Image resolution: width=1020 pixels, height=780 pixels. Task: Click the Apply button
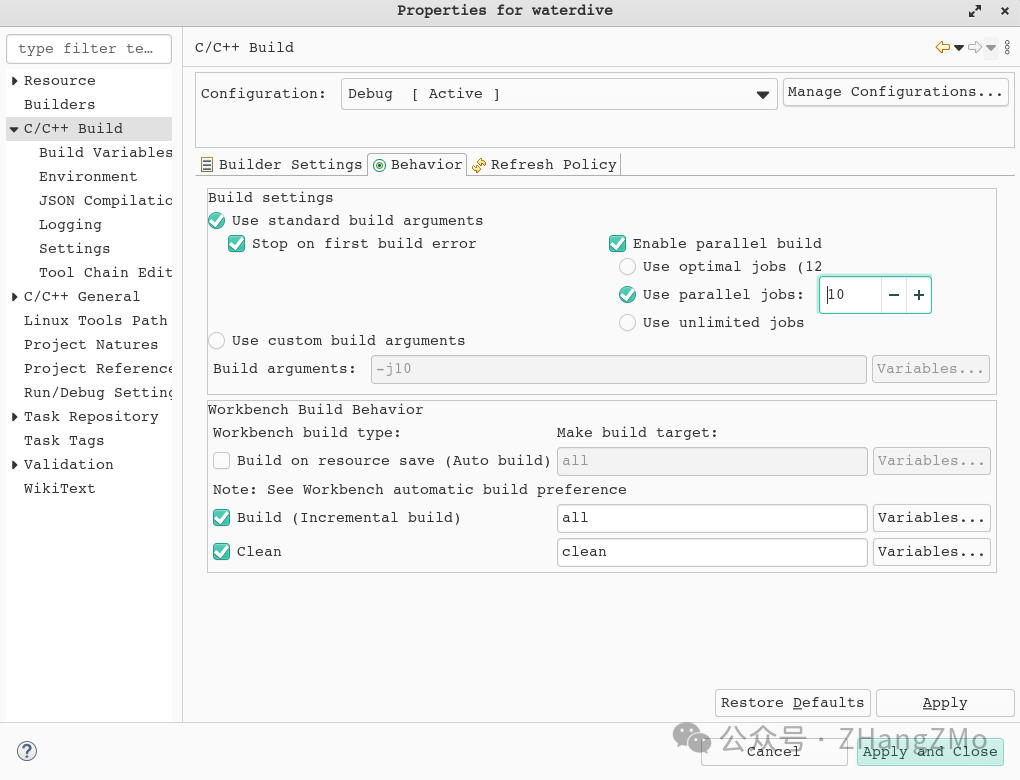tap(945, 703)
